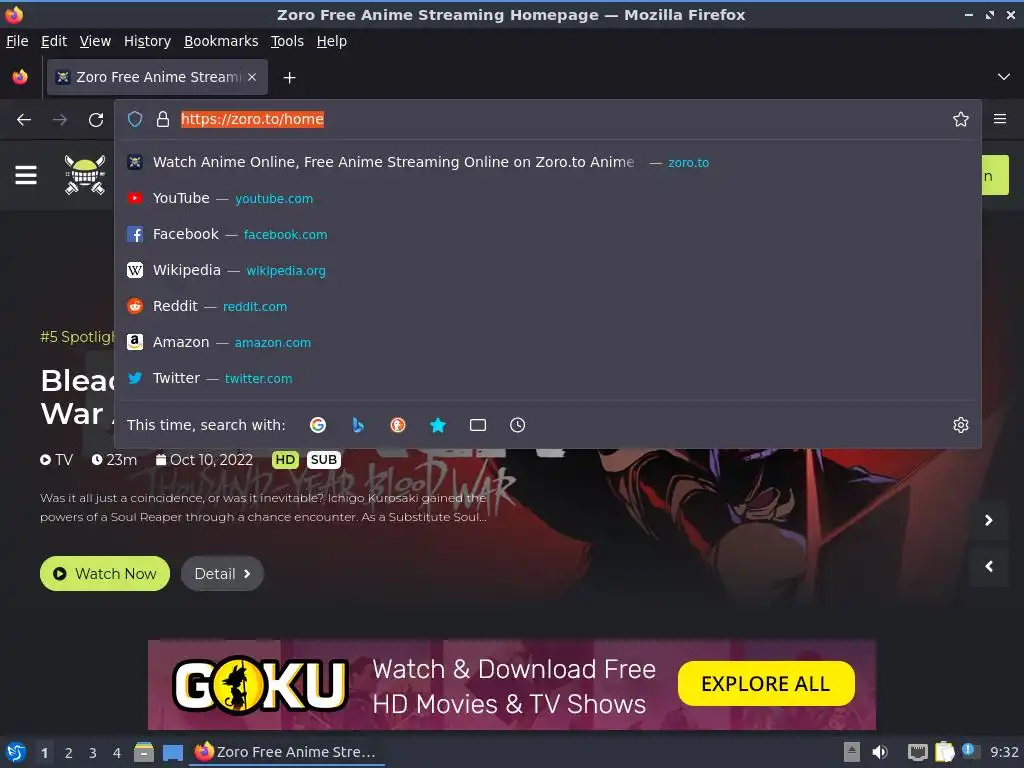
Task: Expand the list all tabs dropdown
Action: [x=1003, y=77]
